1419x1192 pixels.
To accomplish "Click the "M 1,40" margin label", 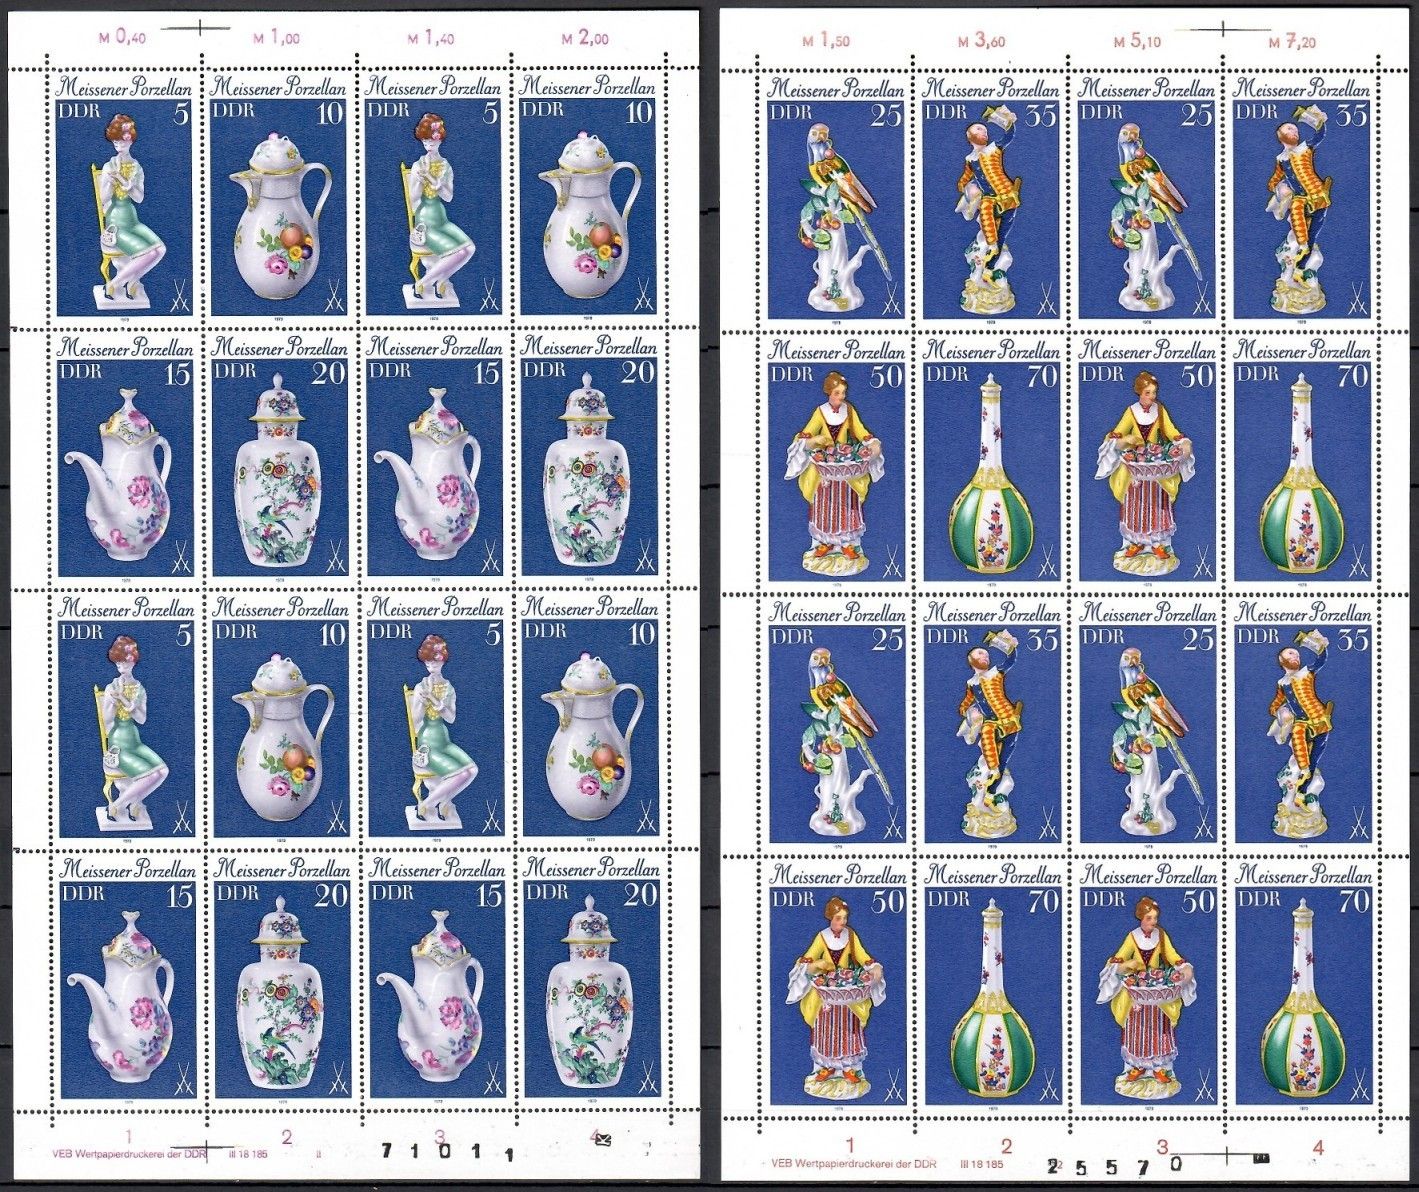I will tap(431, 38).
